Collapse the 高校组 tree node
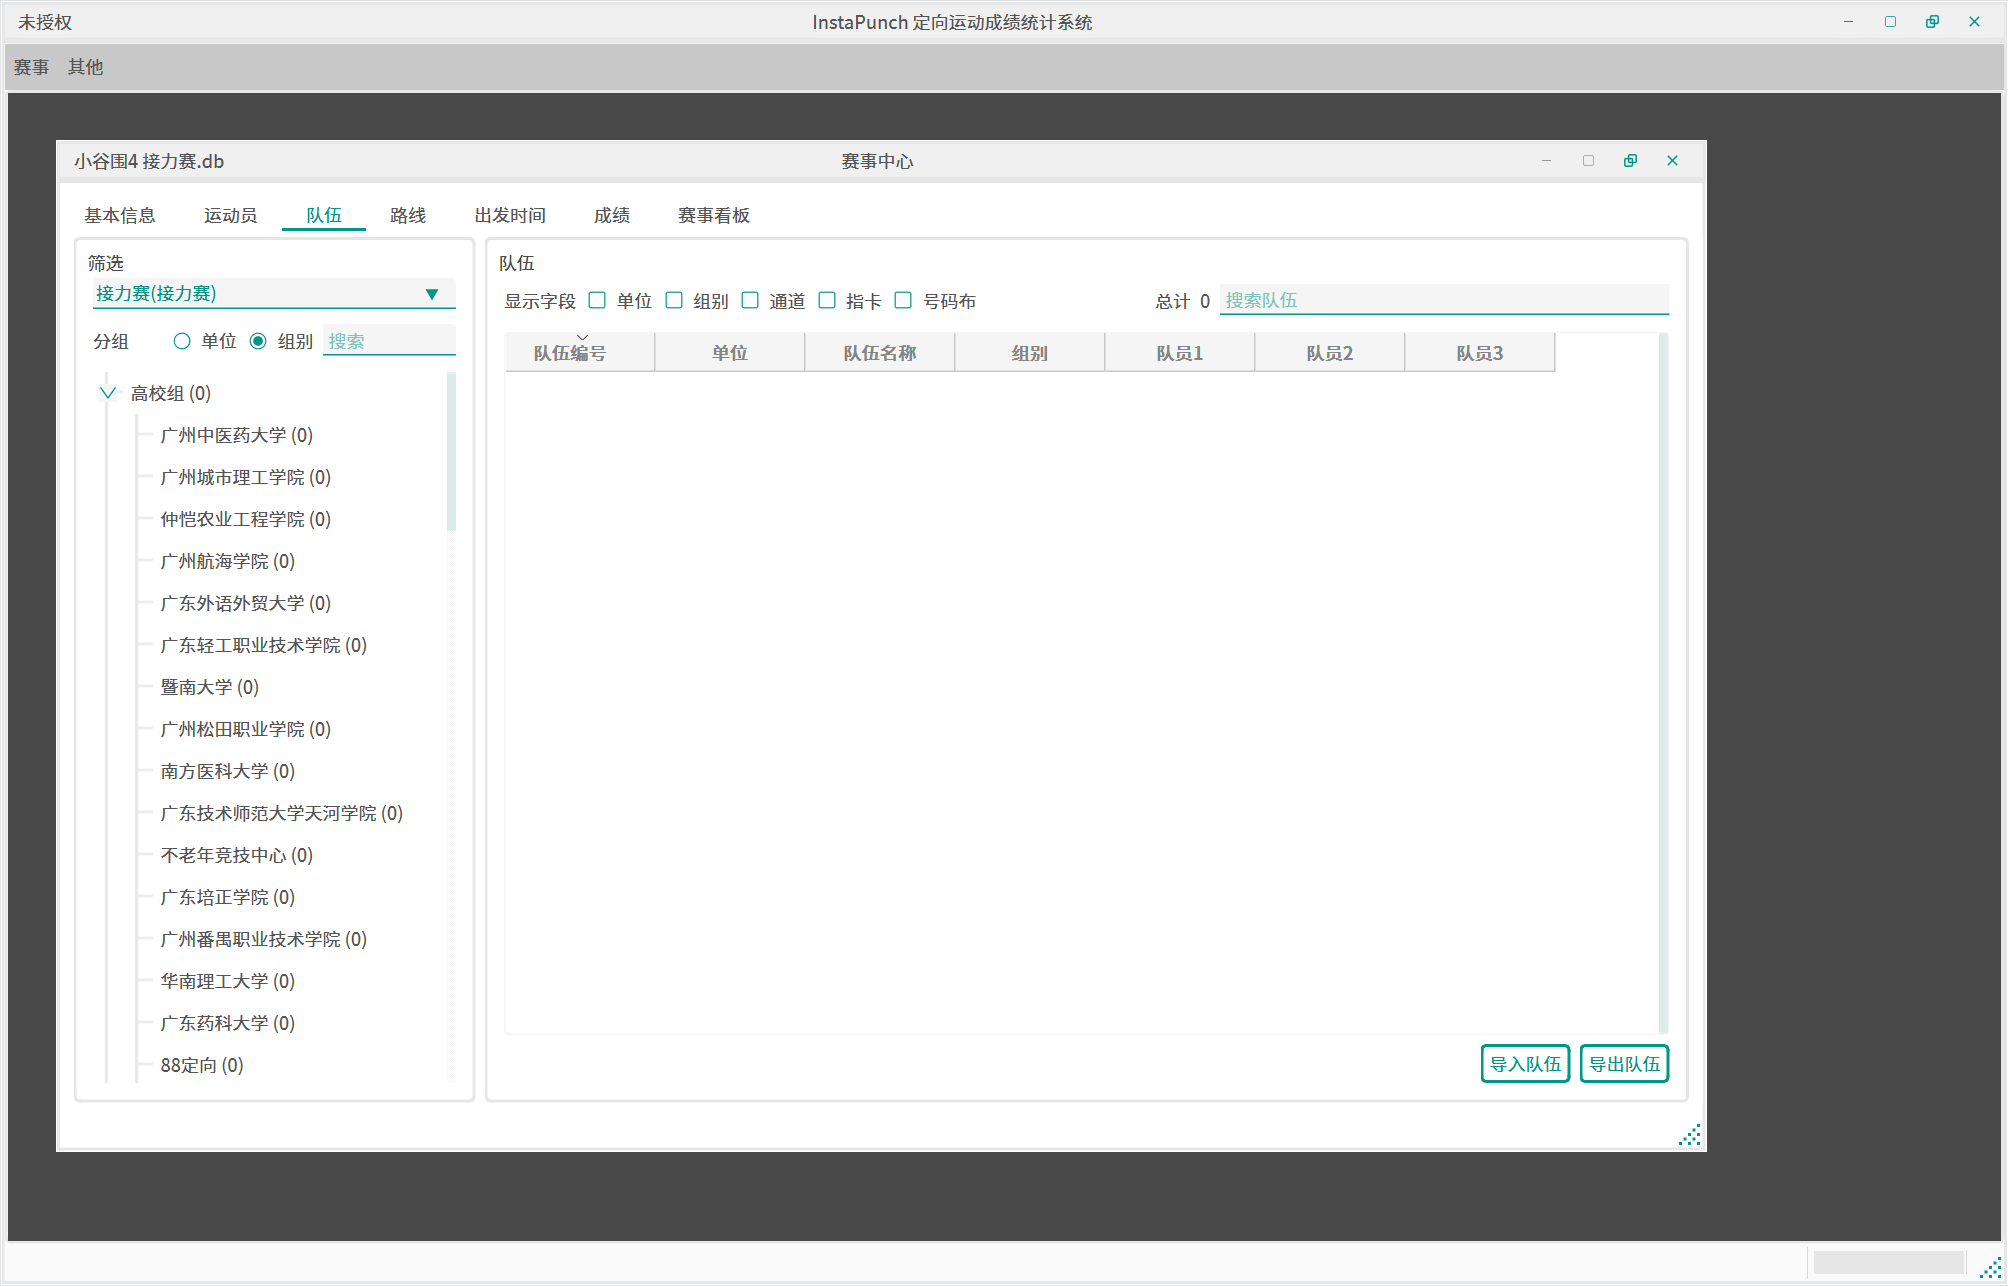The height and width of the screenshot is (1286, 2008). 108,393
